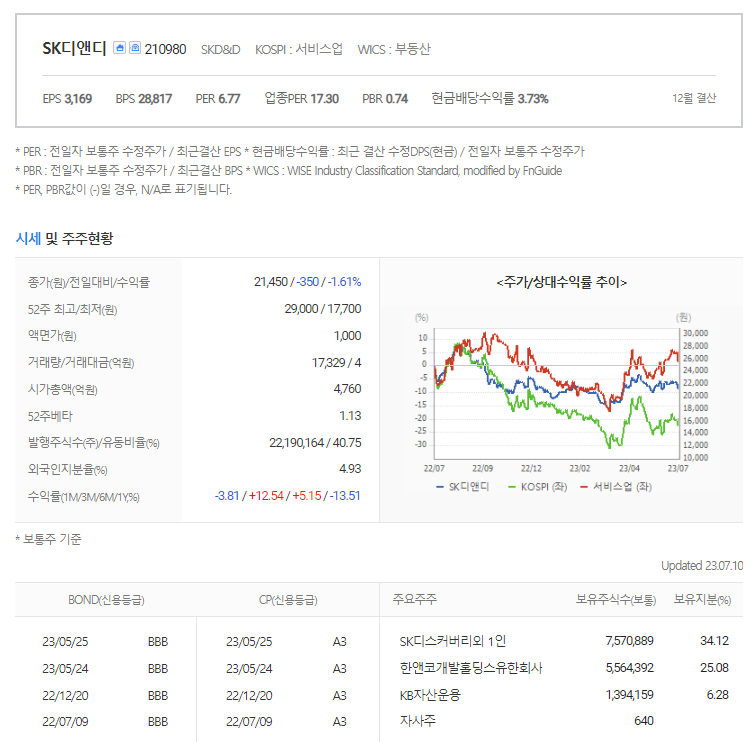Click 시가총액 value 4,760
The image size is (749, 742).
tap(347, 389)
